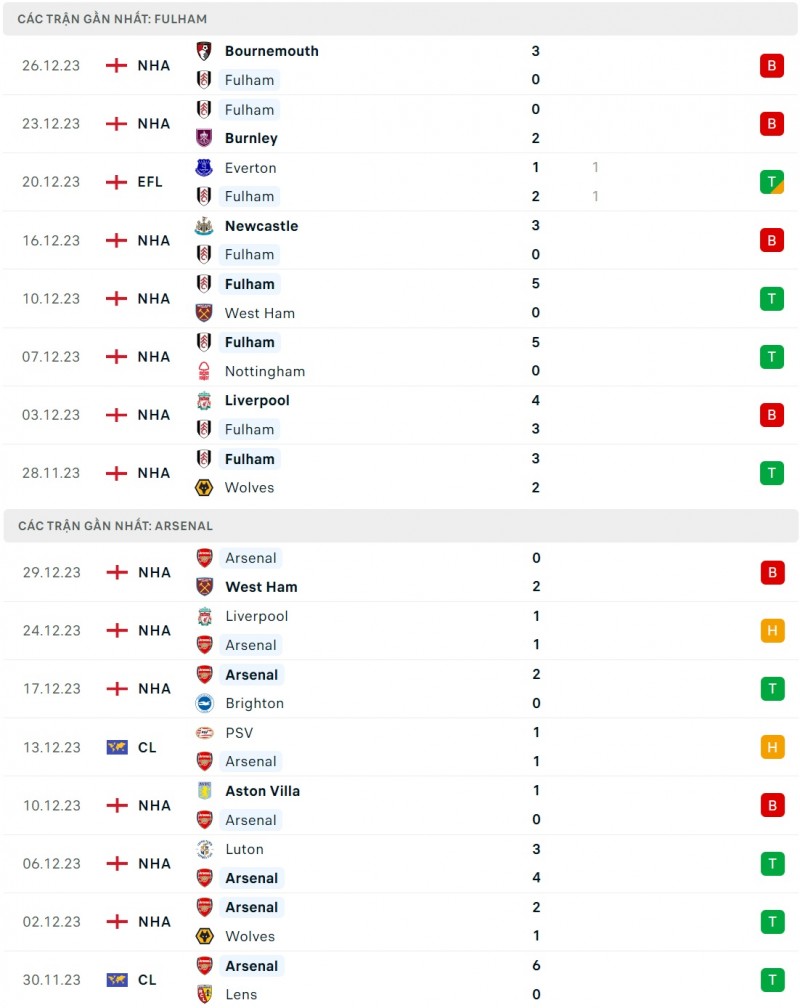Click the Everton club crest icon

point(204,167)
